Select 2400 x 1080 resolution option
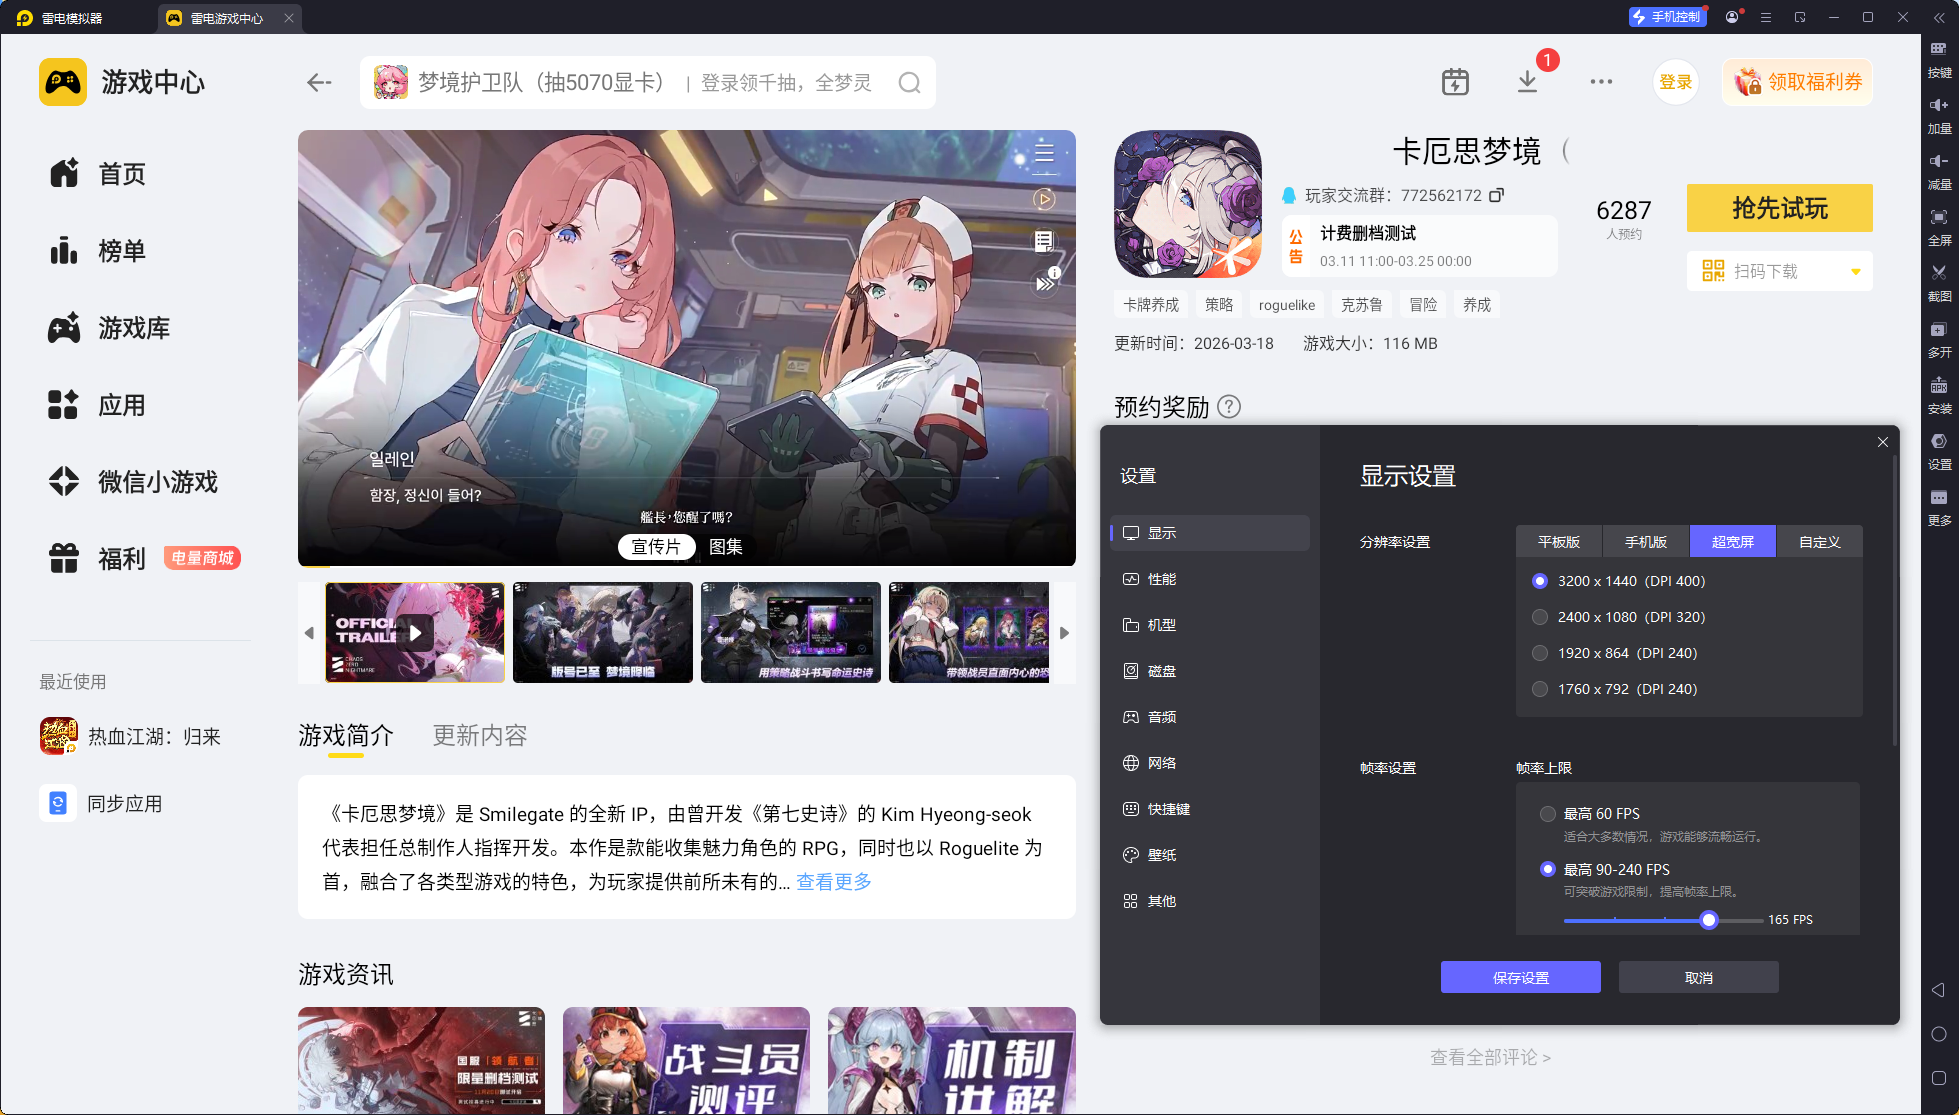The width and height of the screenshot is (1959, 1115). coord(1540,617)
